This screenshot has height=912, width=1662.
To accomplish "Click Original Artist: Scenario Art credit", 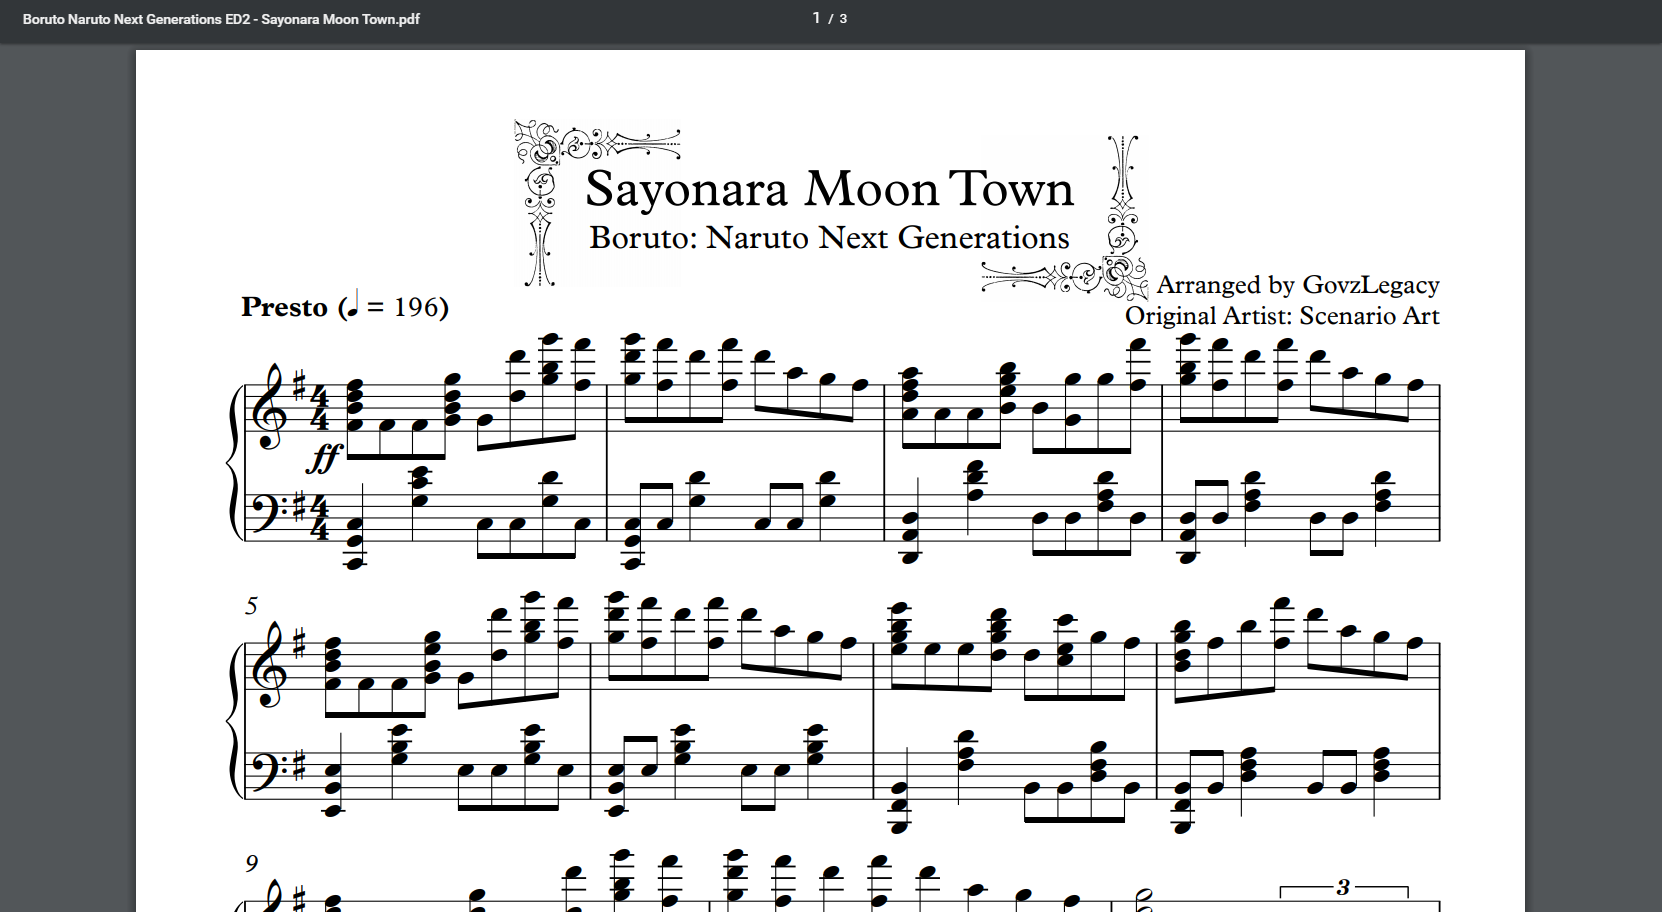I will 1281,316.
